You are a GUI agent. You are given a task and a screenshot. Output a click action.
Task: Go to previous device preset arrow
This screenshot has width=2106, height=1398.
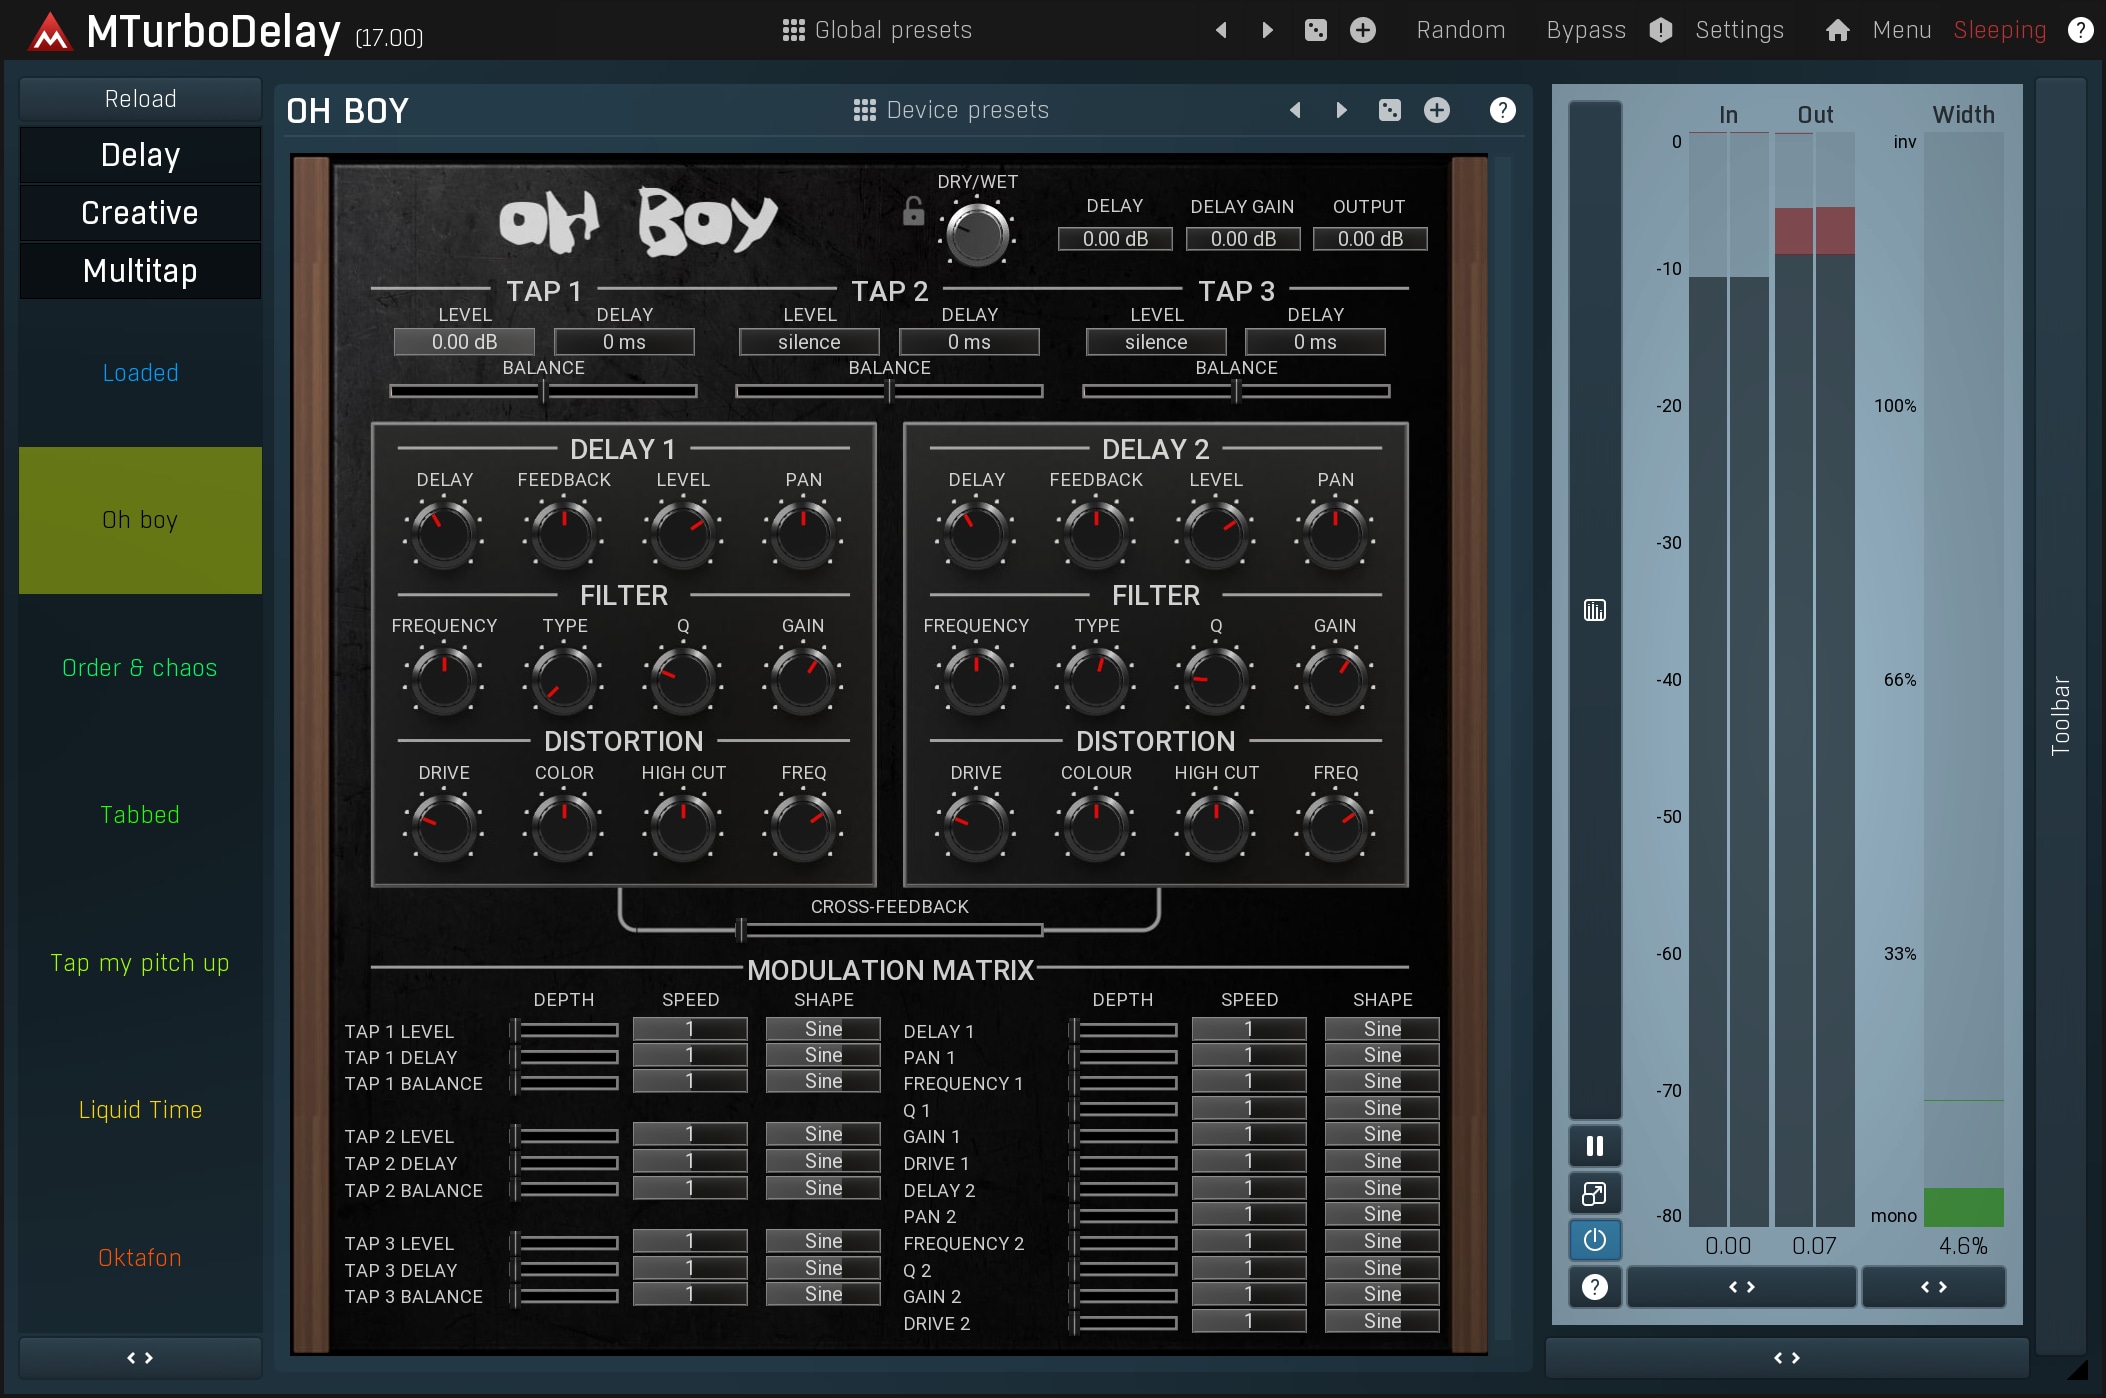click(x=1295, y=110)
